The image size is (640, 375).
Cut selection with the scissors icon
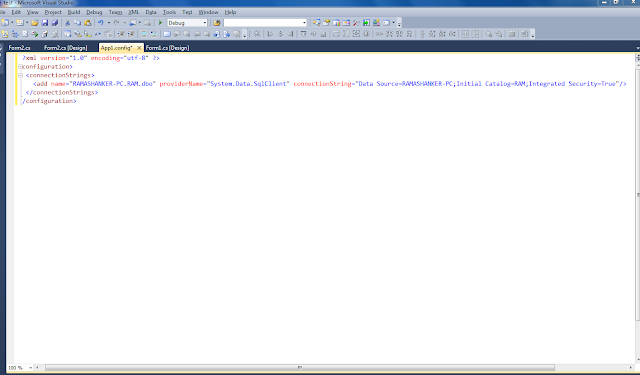point(68,23)
